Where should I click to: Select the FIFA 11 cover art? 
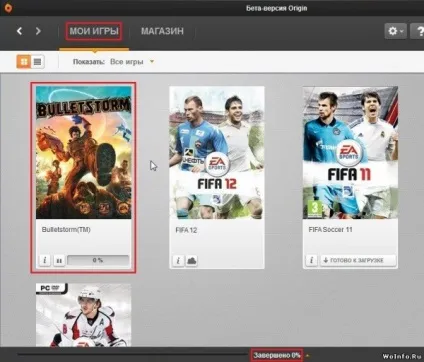350,153
